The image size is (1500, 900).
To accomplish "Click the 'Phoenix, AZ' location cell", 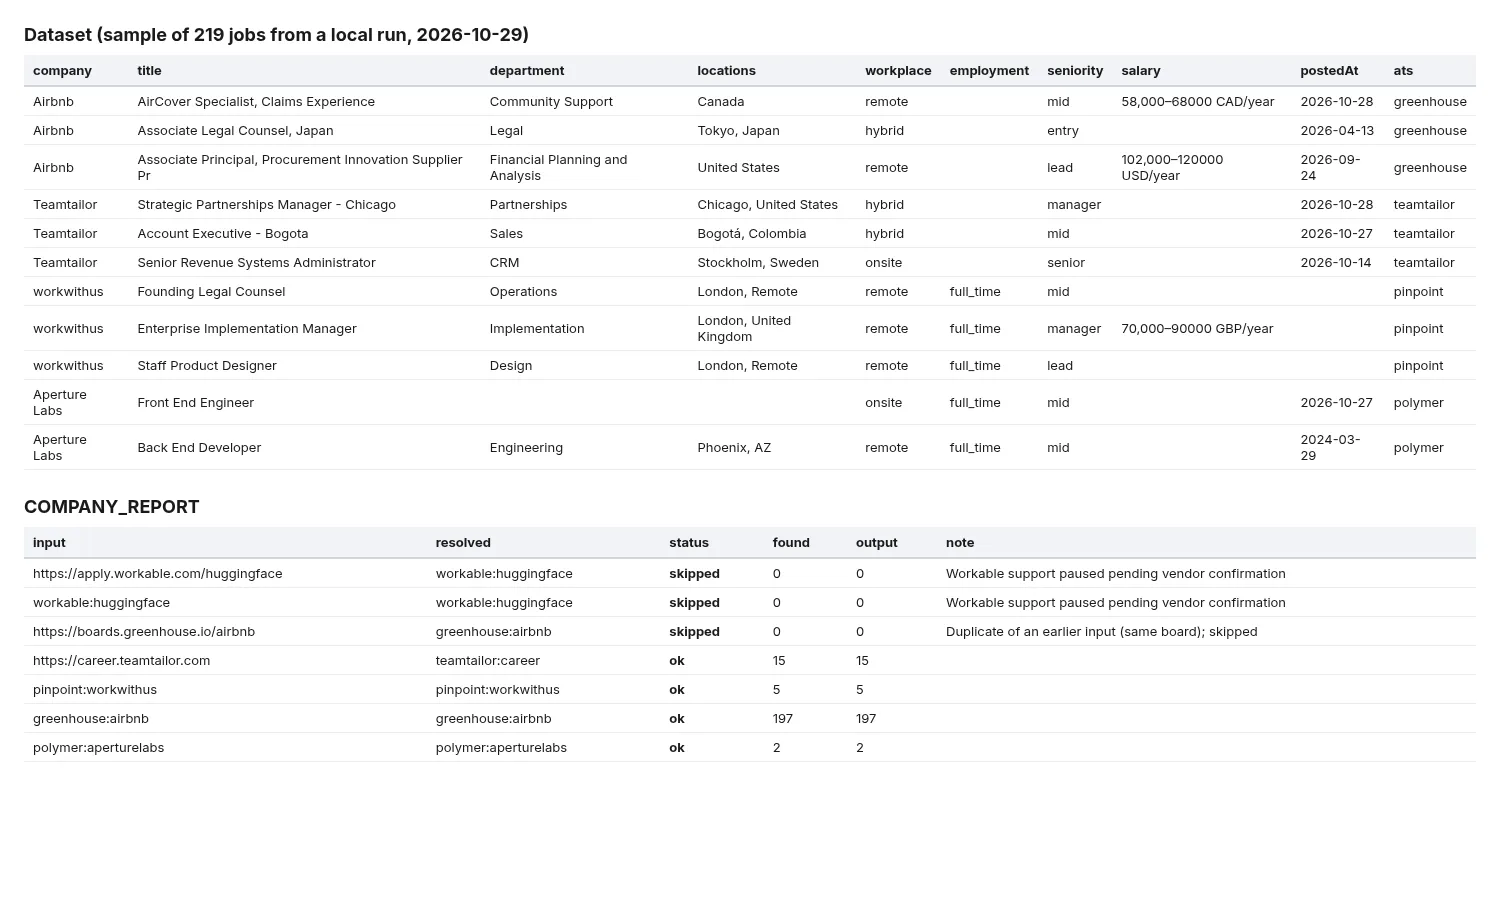I will click(x=734, y=448).
